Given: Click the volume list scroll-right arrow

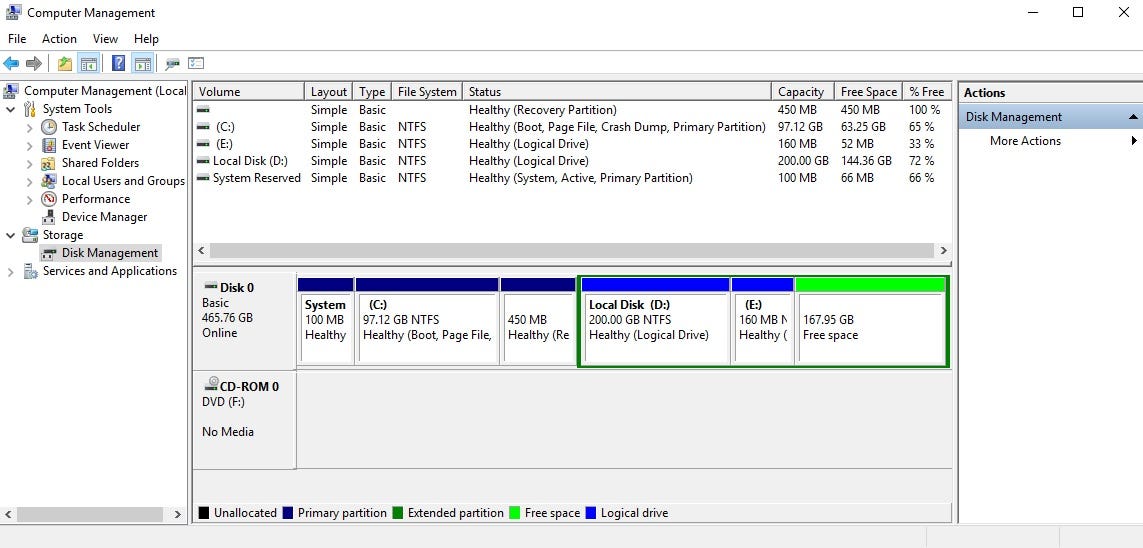Looking at the screenshot, I should pyautogui.click(x=943, y=251).
